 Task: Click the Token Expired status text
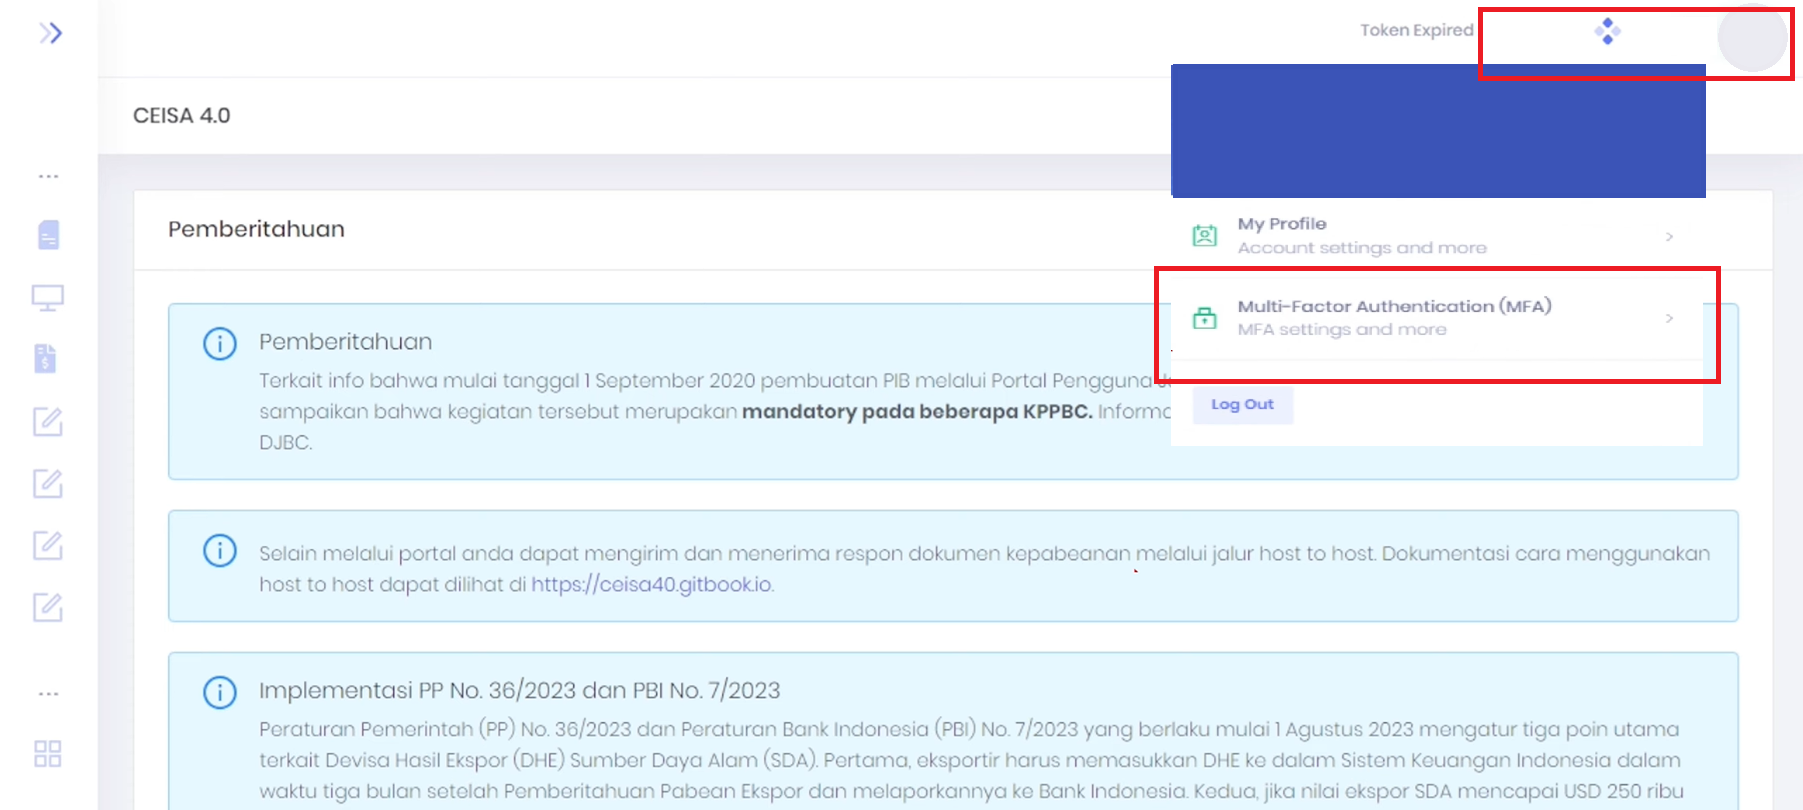[x=1416, y=31]
